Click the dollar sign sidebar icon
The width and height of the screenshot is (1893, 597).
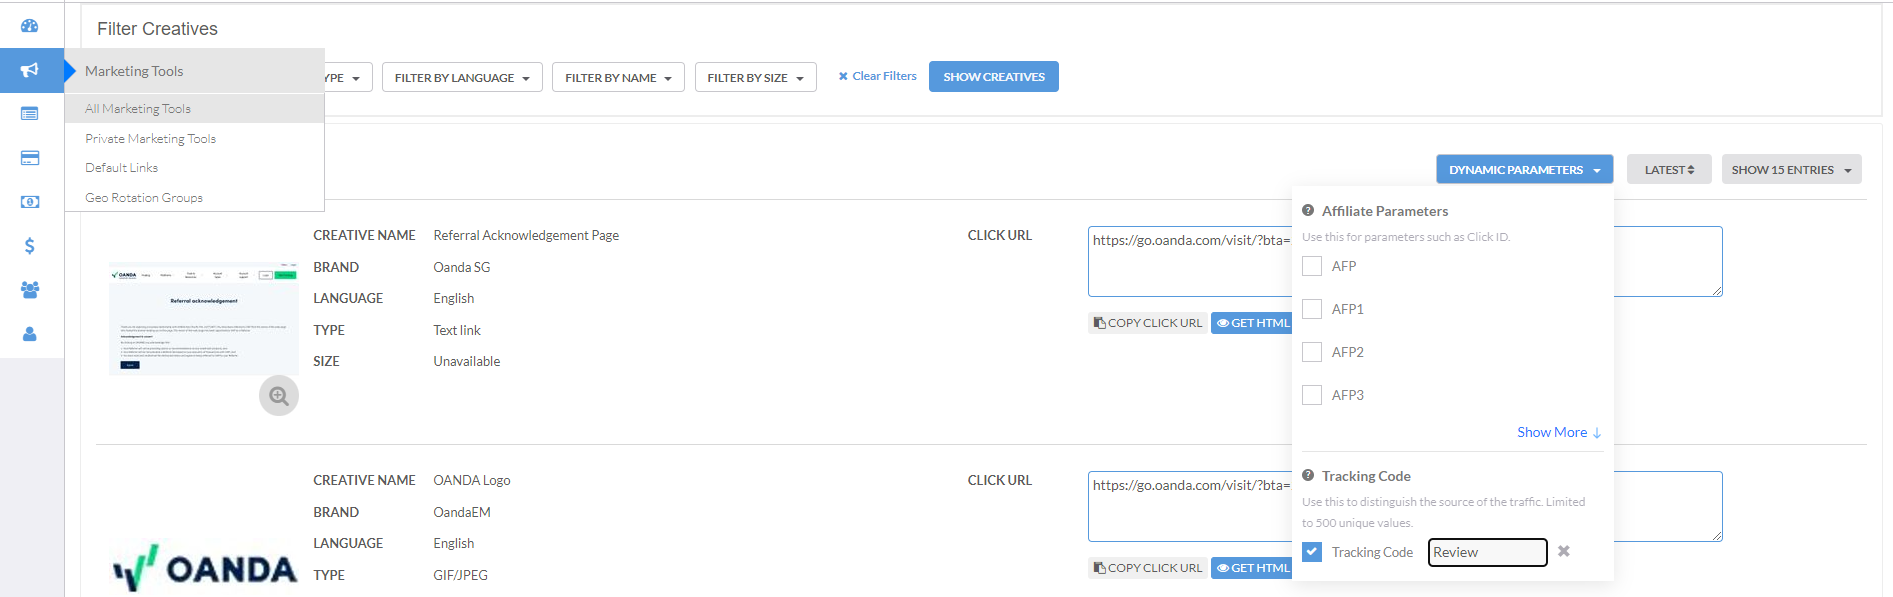tap(30, 246)
